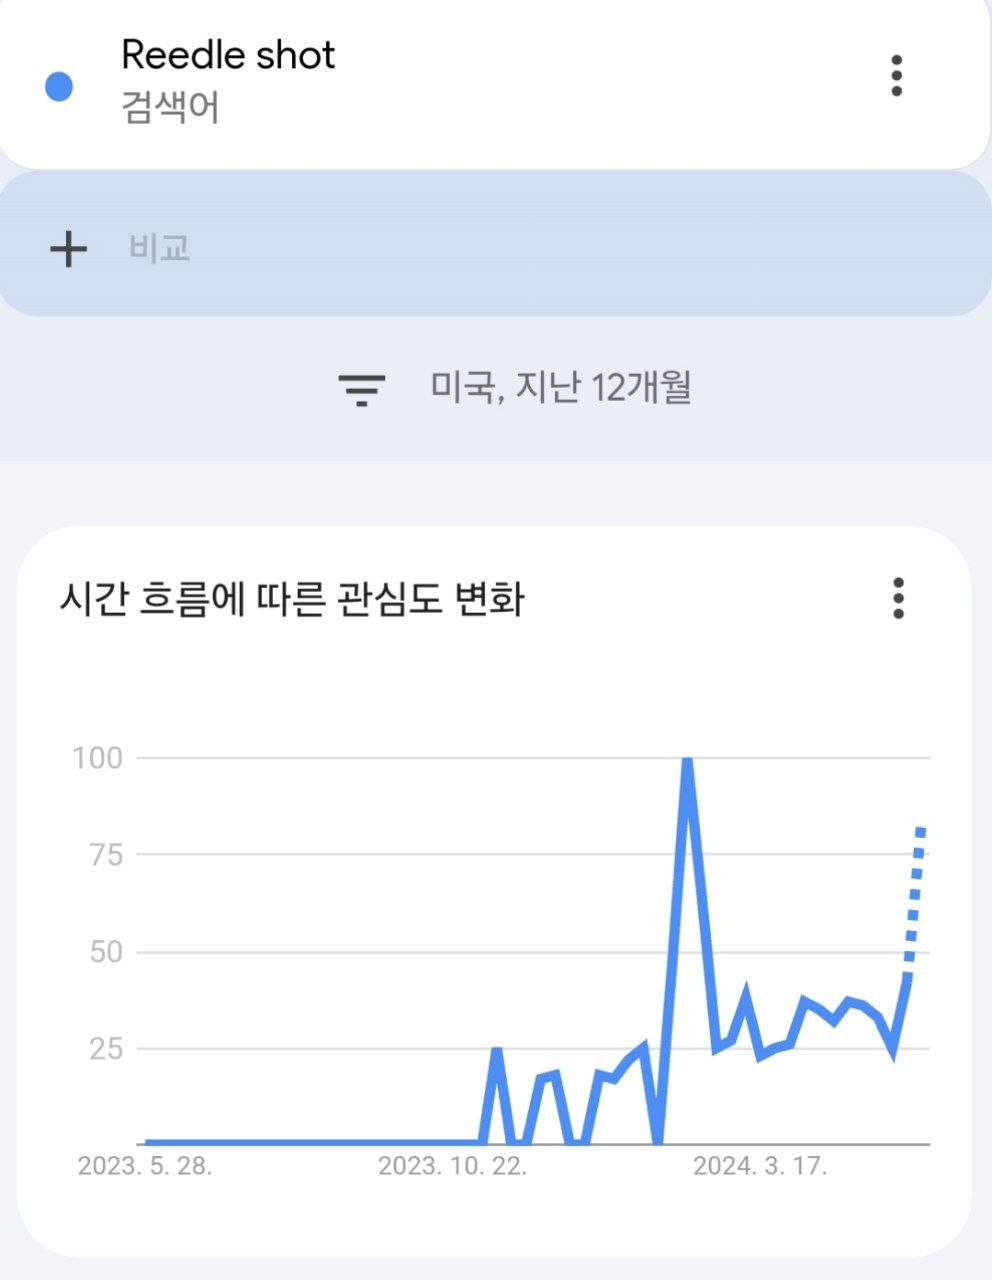Screen dimensions: 992x1280
Task: Tap the plus icon to add comparison
Action: pyautogui.click(x=68, y=248)
